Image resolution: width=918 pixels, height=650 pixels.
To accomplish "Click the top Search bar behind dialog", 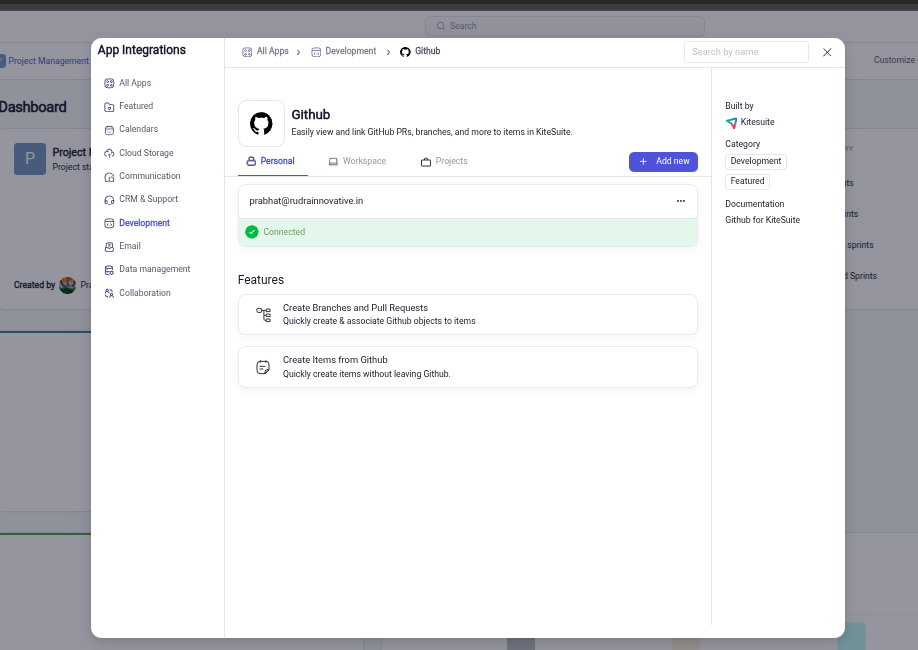I will pos(564,26).
